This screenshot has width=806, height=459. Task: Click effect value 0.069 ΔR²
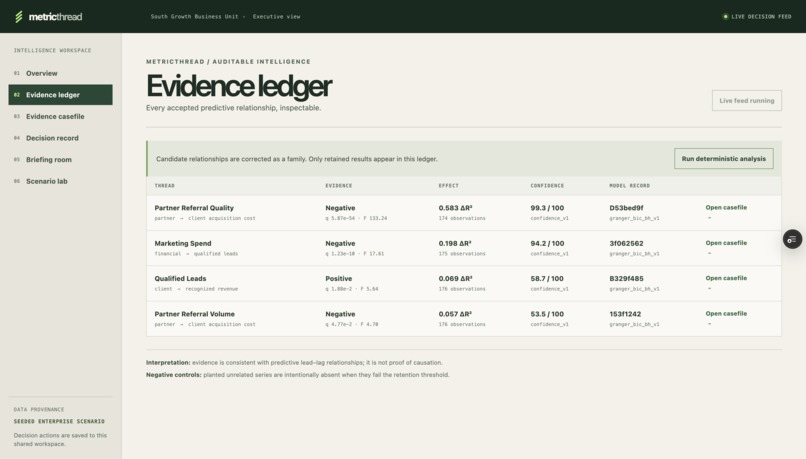coord(455,279)
